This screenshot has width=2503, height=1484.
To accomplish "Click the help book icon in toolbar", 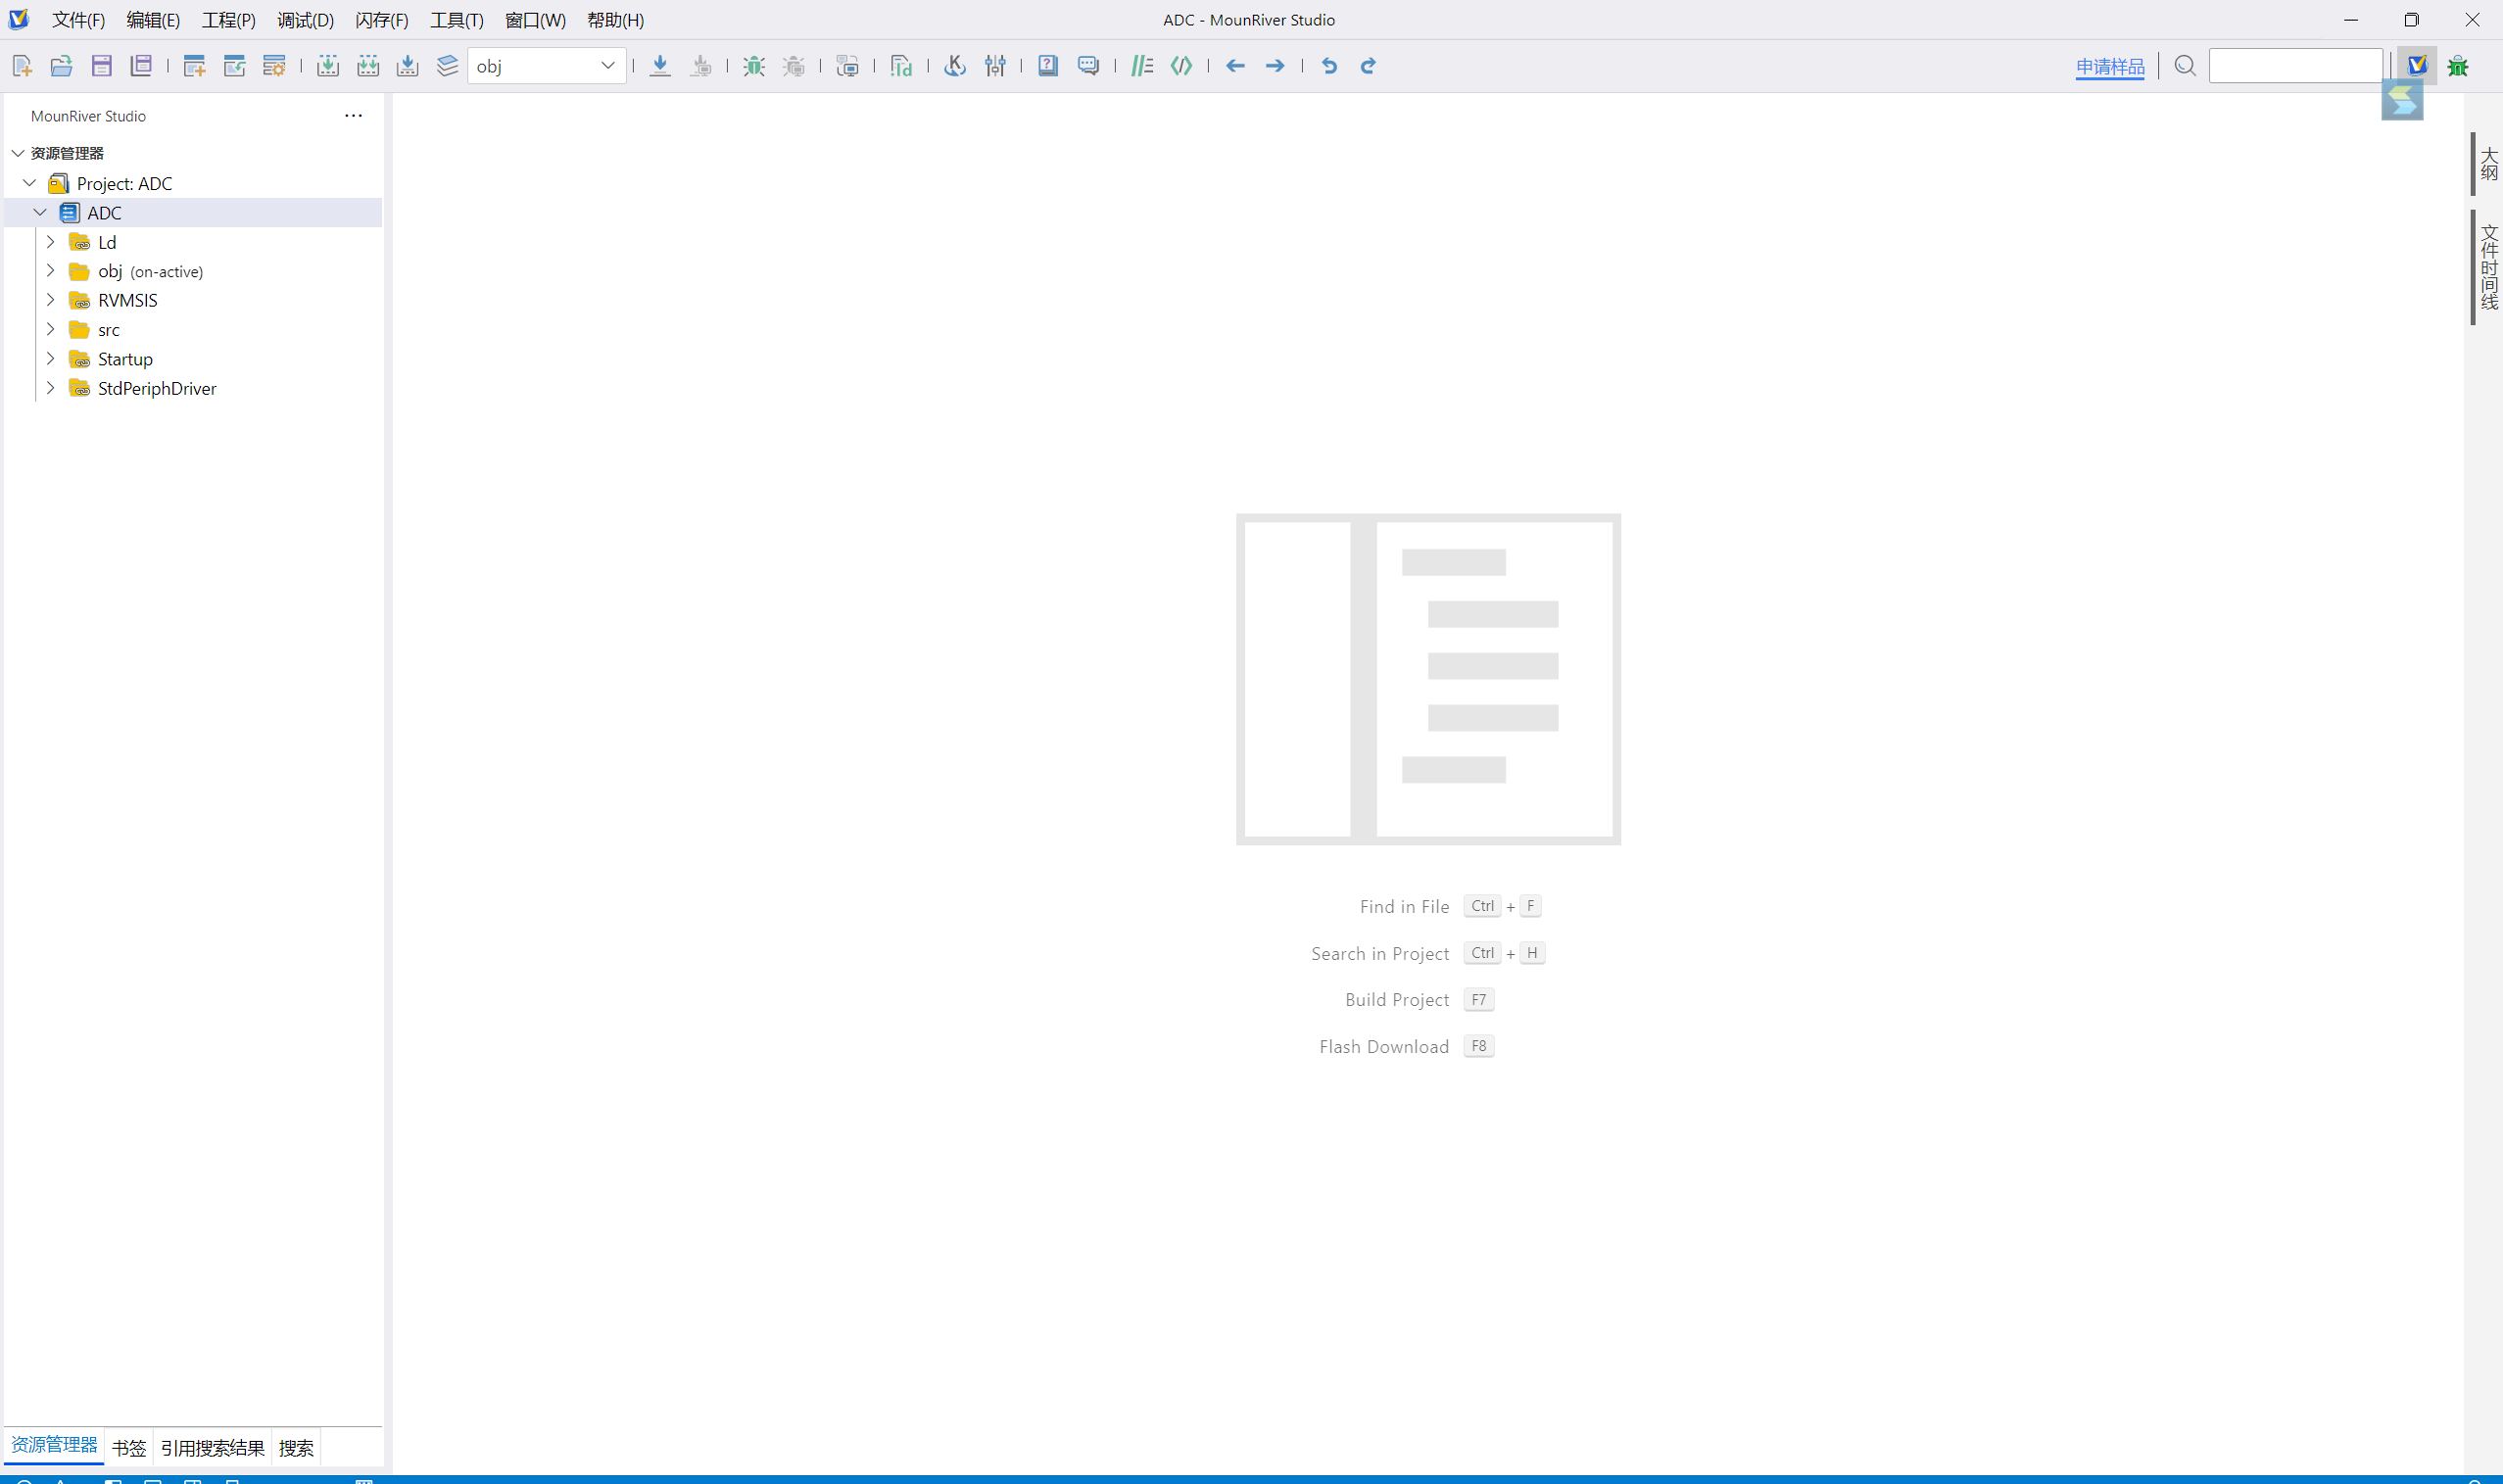I will (1047, 66).
